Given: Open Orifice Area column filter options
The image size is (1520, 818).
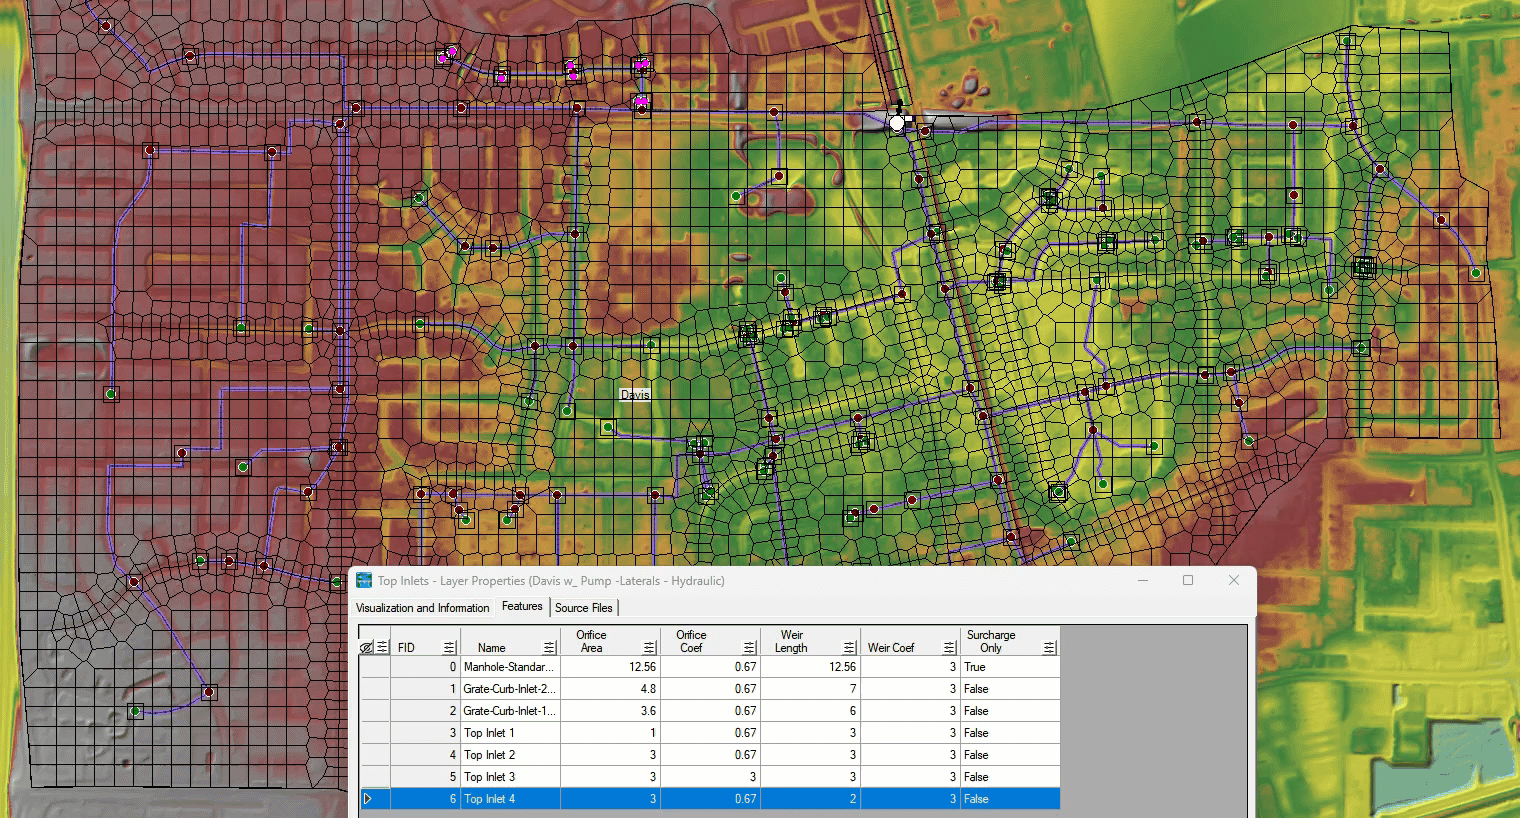Looking at the screenshot, I should click(649, 648).
